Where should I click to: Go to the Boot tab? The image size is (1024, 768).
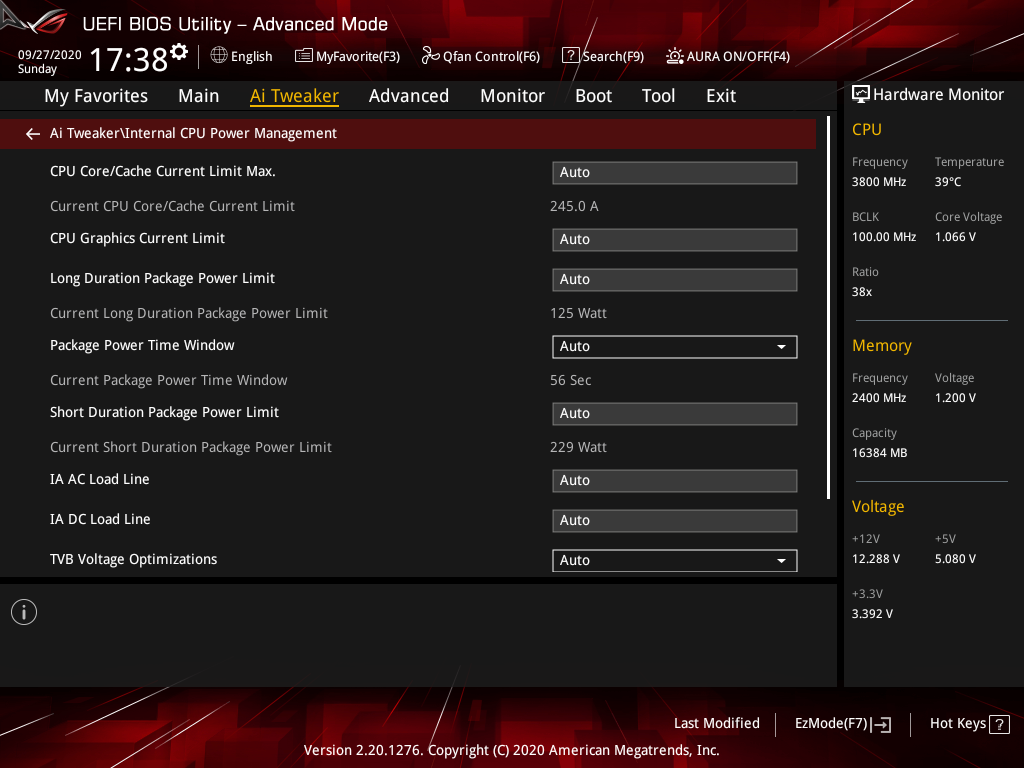[x=593, y=96]
